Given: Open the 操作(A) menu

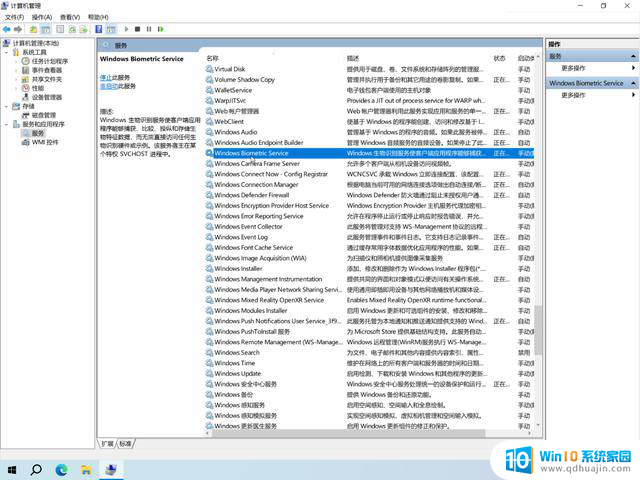Looking at the screenshot, I should (x=42, y=17).
